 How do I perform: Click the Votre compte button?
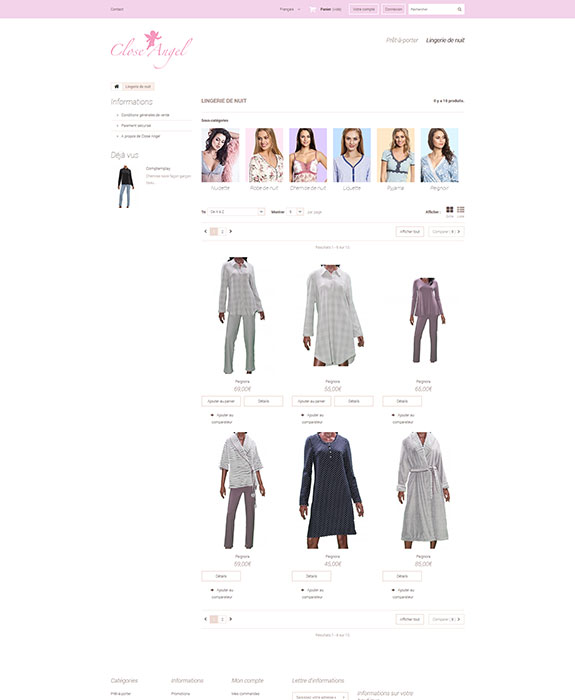tap(364, 9)
